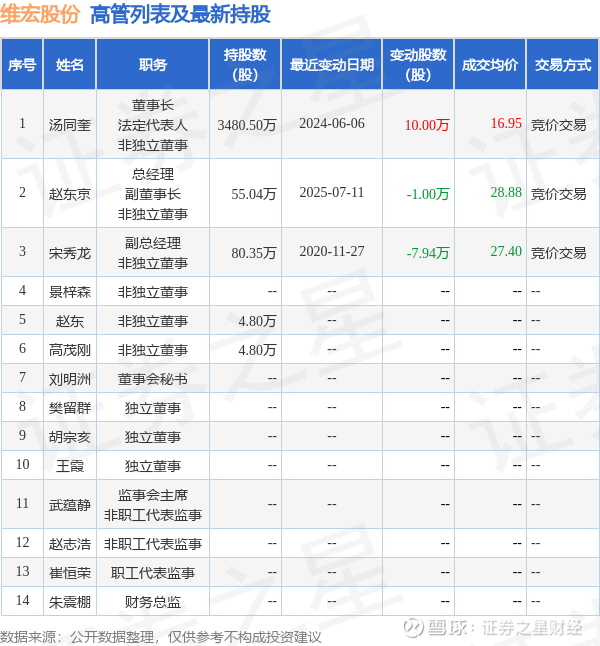Click the average price 16.95
Viewport: 600px width, 646px height.
click(x=506, y=123)
